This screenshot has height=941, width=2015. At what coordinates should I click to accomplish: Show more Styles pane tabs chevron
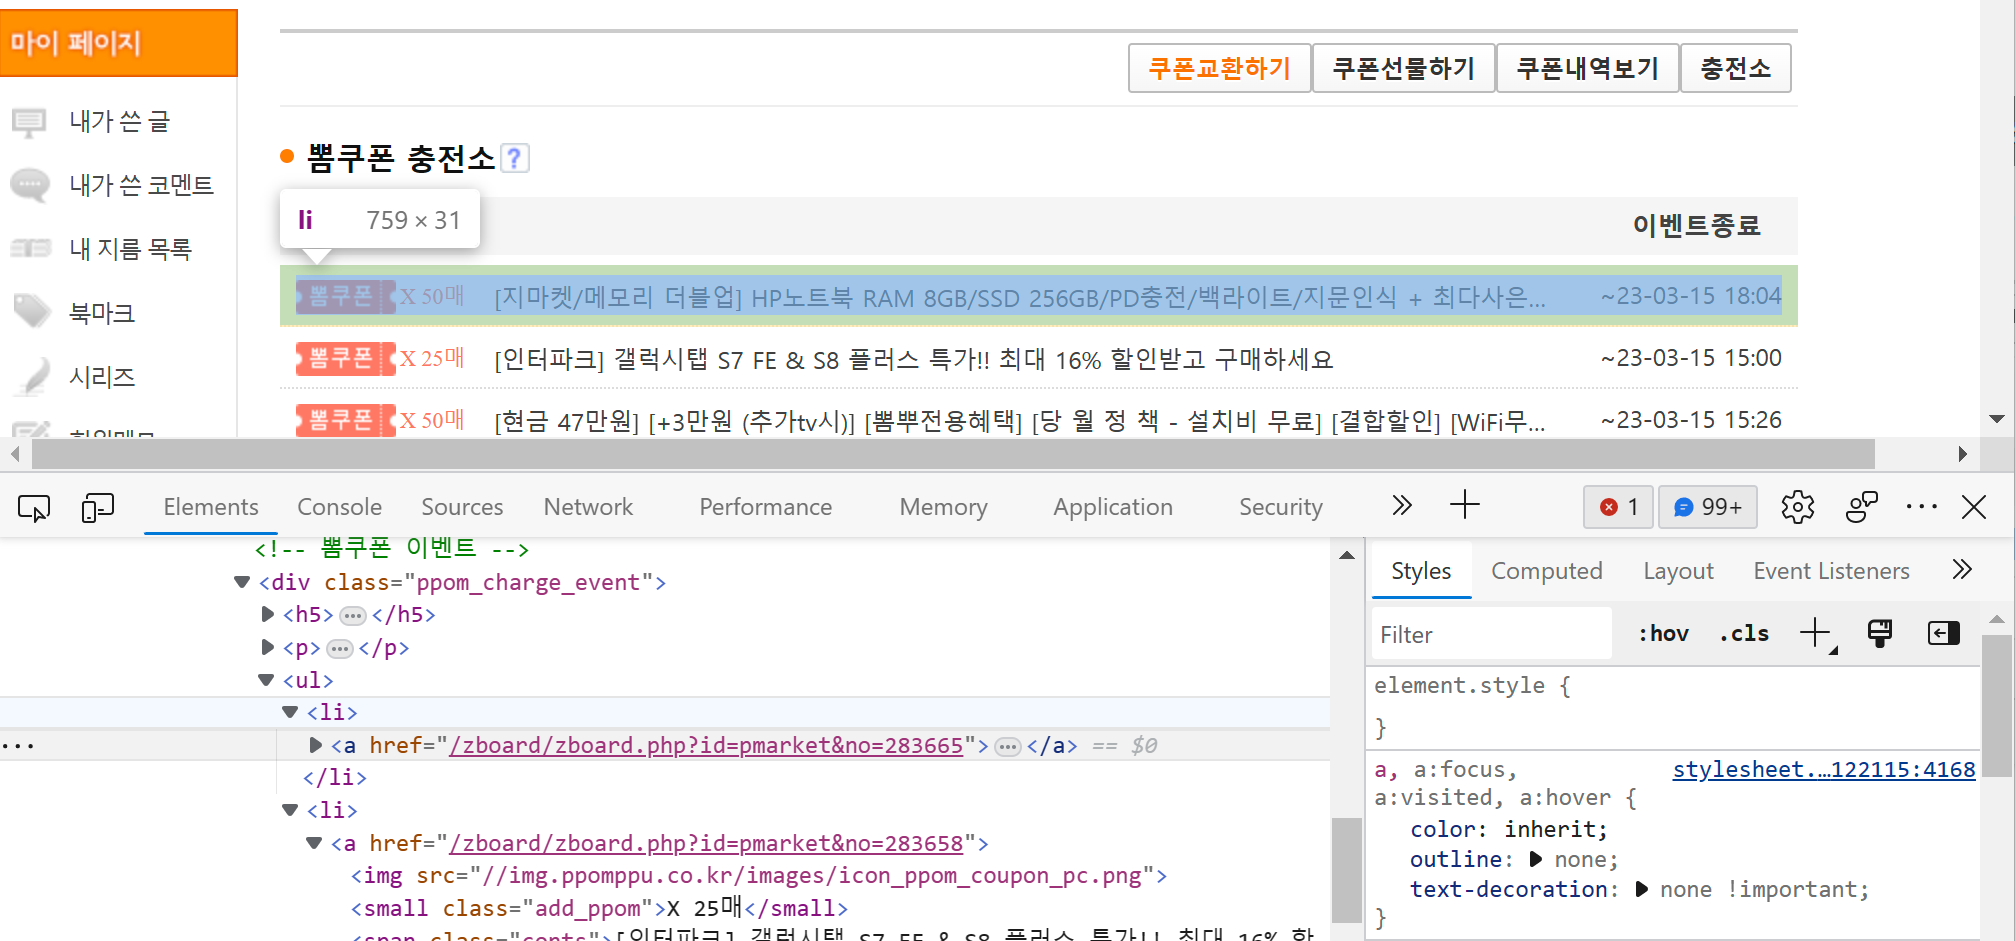coord(1962,570)
